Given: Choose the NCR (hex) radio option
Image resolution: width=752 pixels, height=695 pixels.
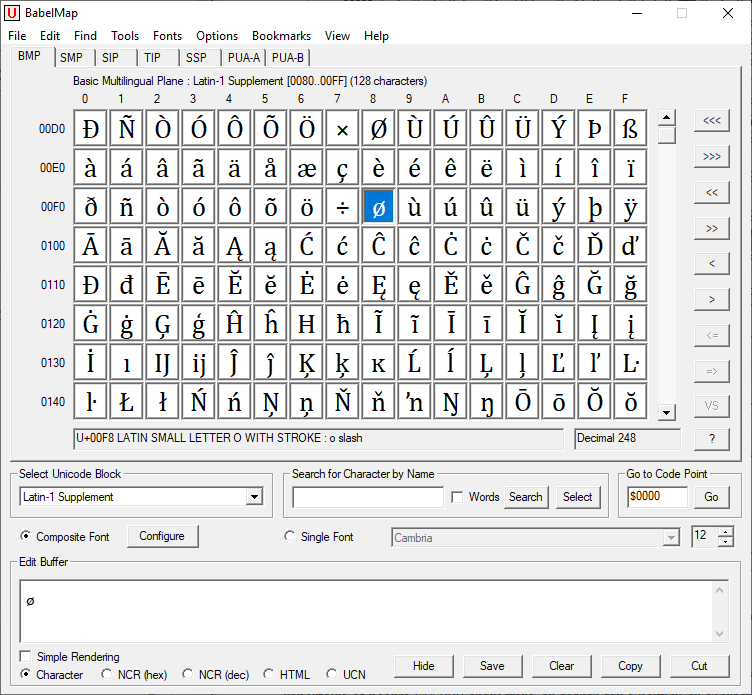Looking at the screenshot, I should coord(107,675).
